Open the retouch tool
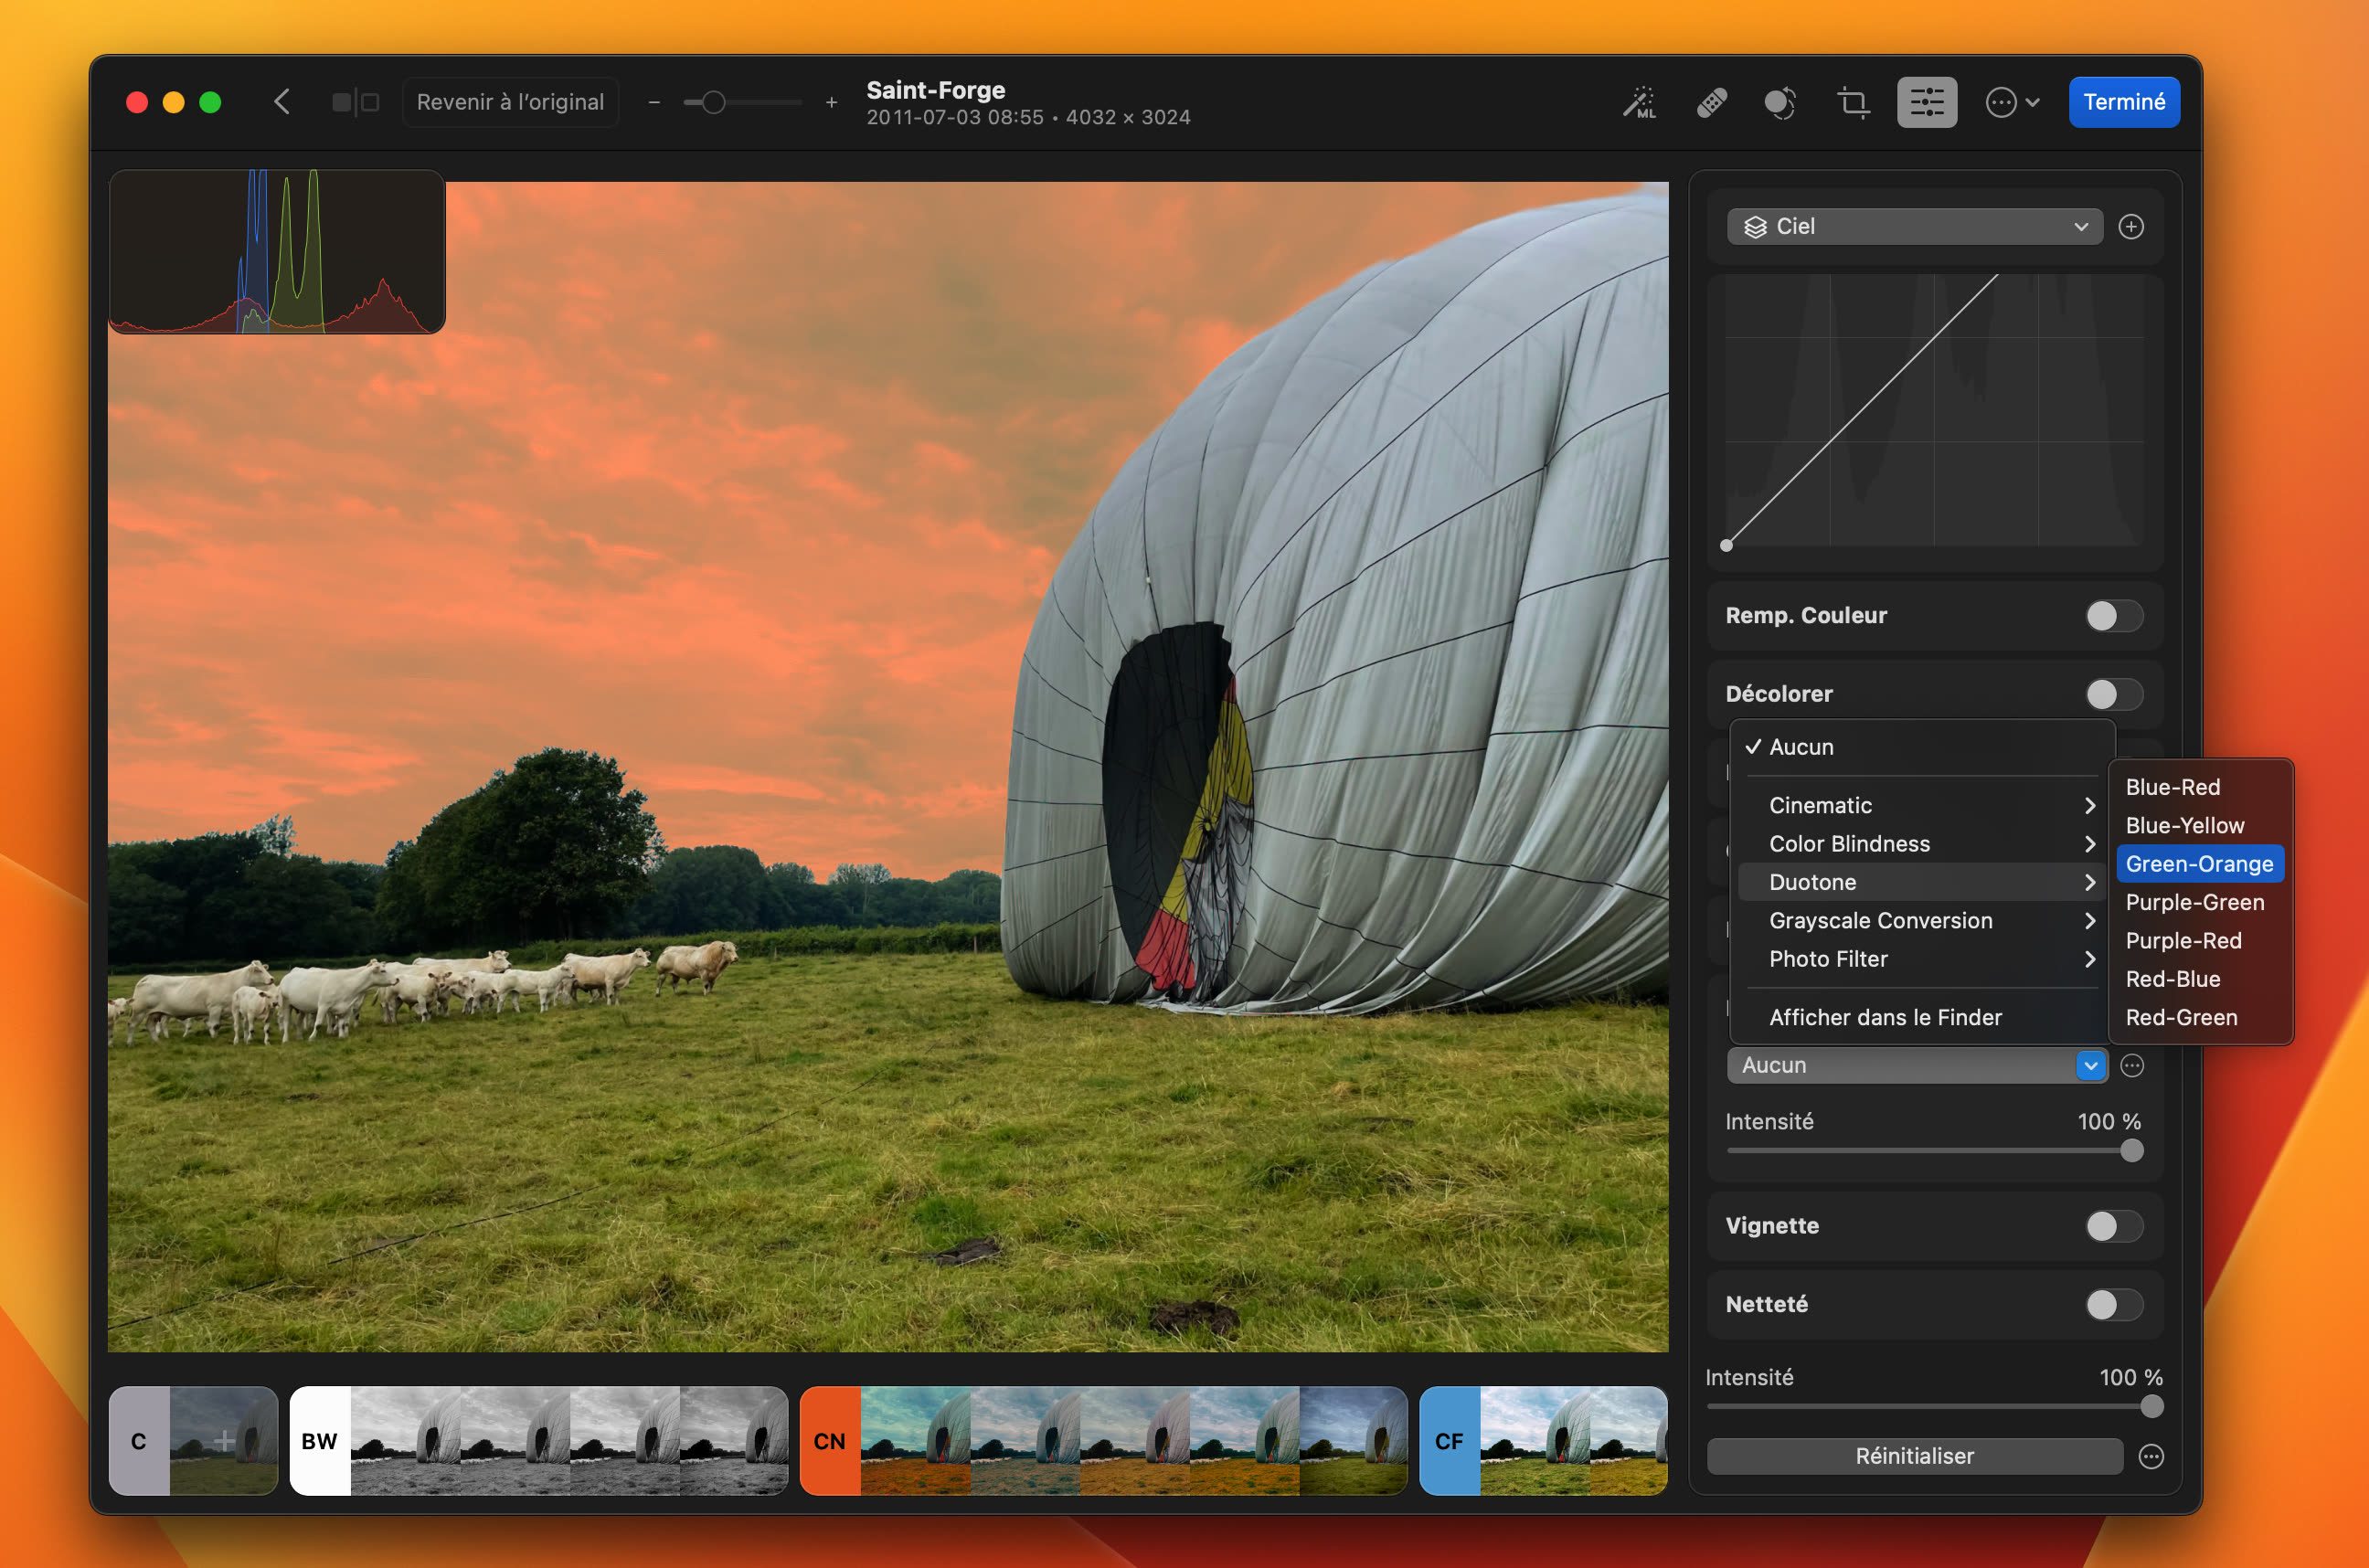 pyautogui.click(x=1711, y=101)
